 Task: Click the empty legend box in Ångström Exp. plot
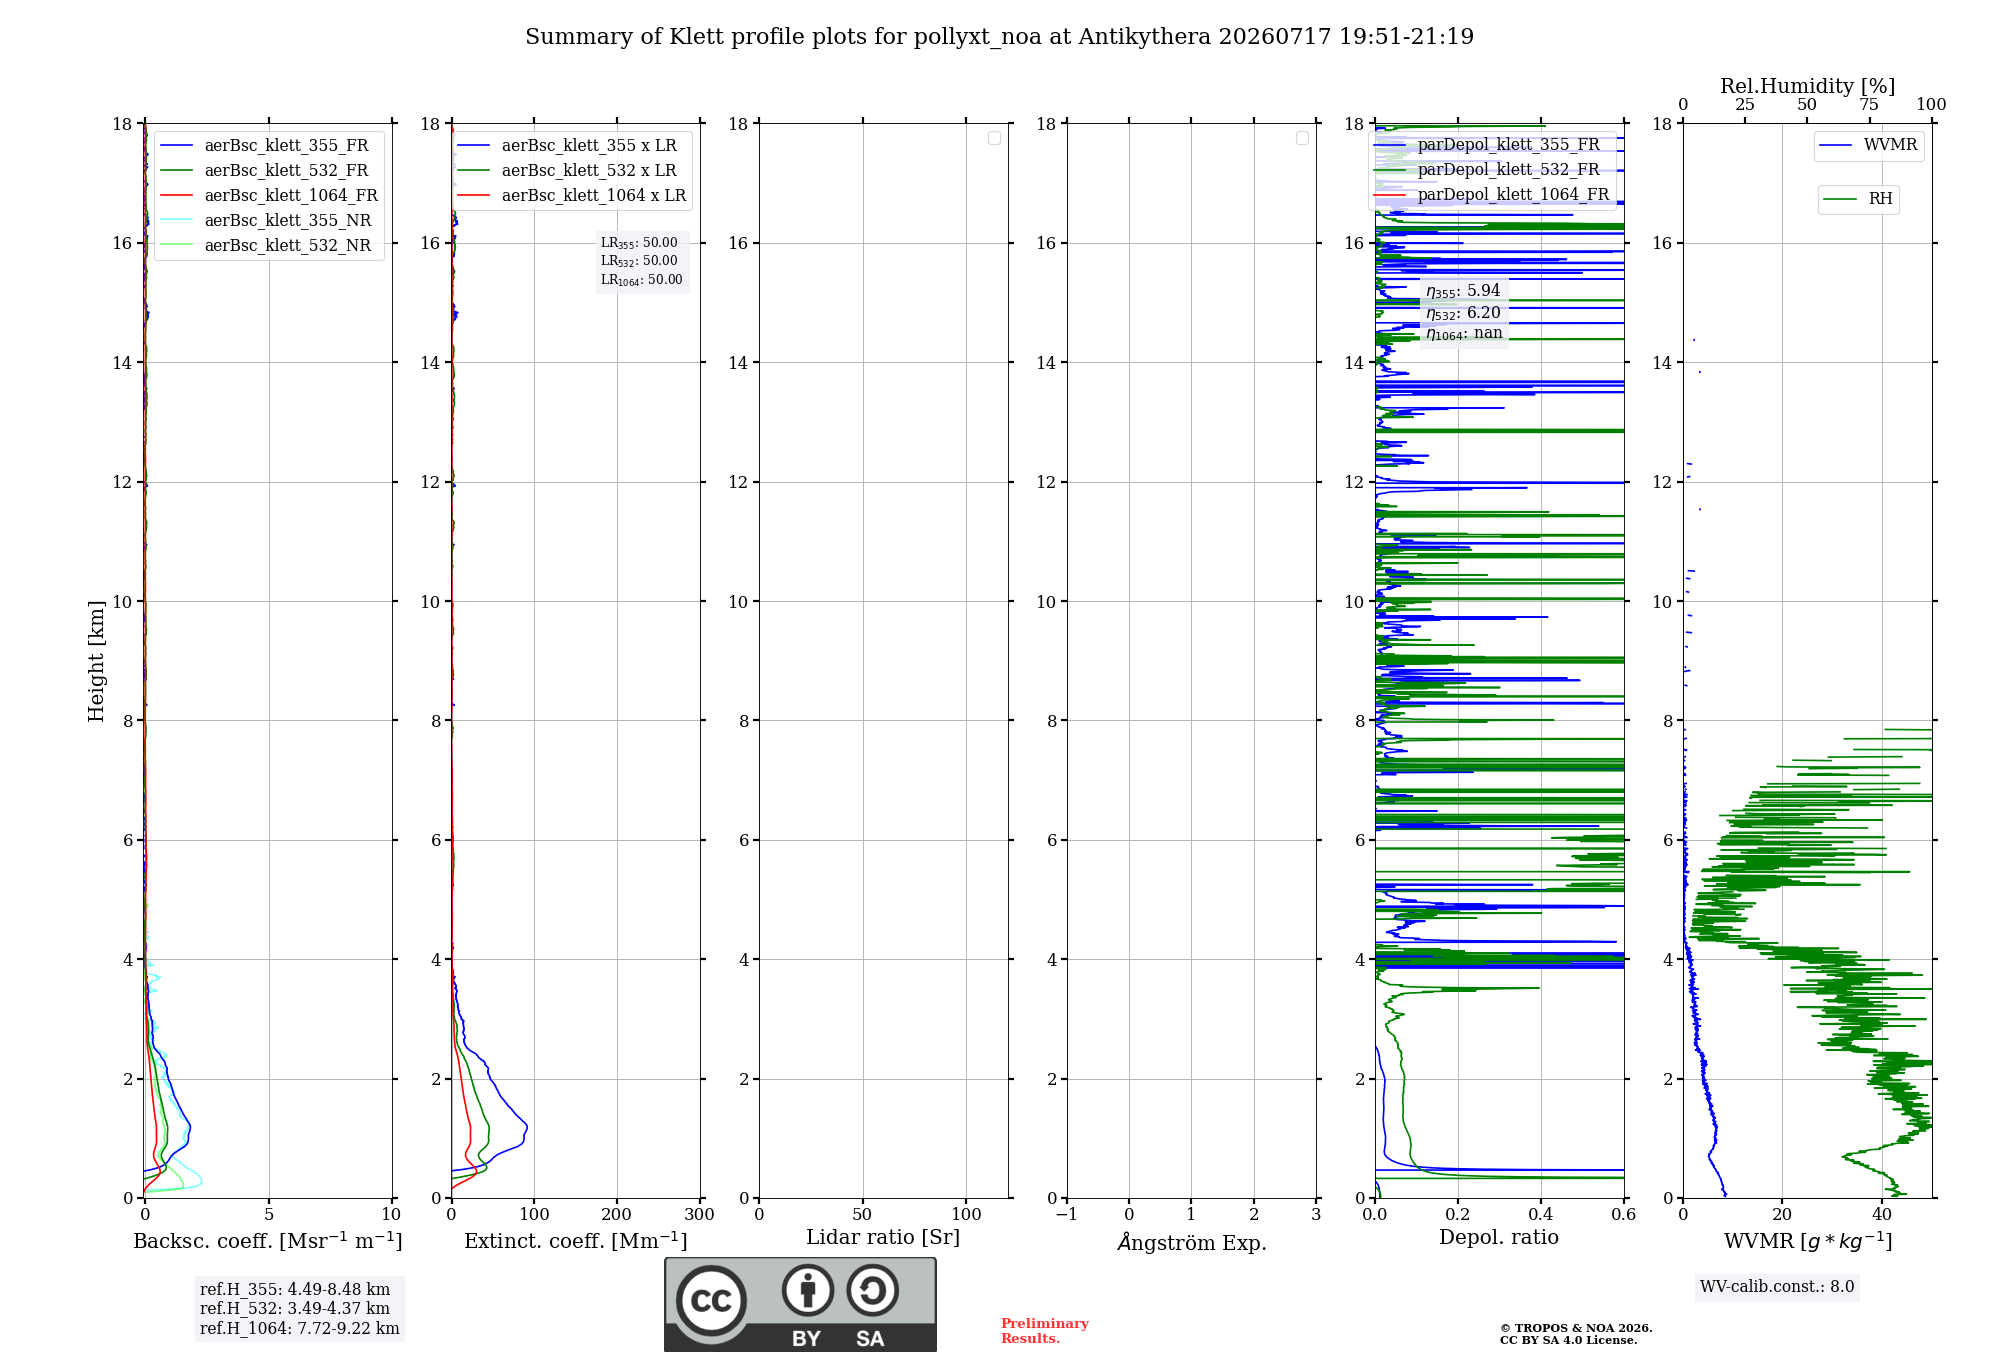coord(1302,138)
